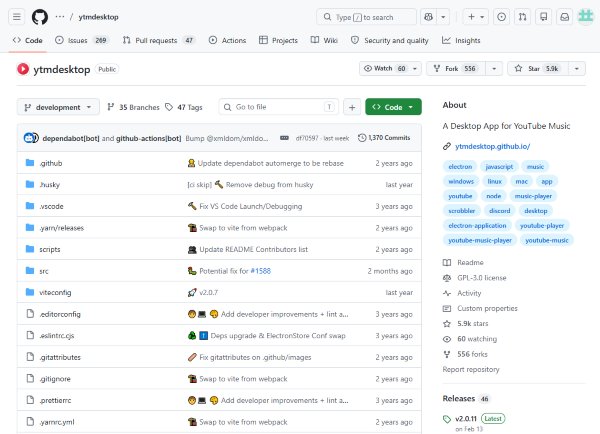
Task: Expand the Fork options dropdown arrow
Action: (x=494, y=69)
